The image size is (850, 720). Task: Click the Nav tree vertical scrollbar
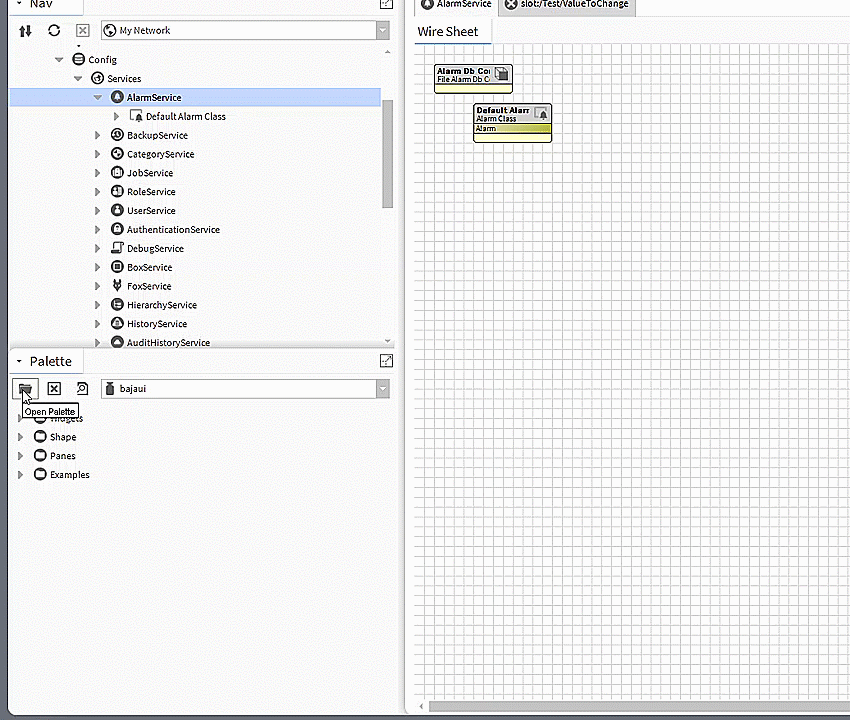[388, 155]
